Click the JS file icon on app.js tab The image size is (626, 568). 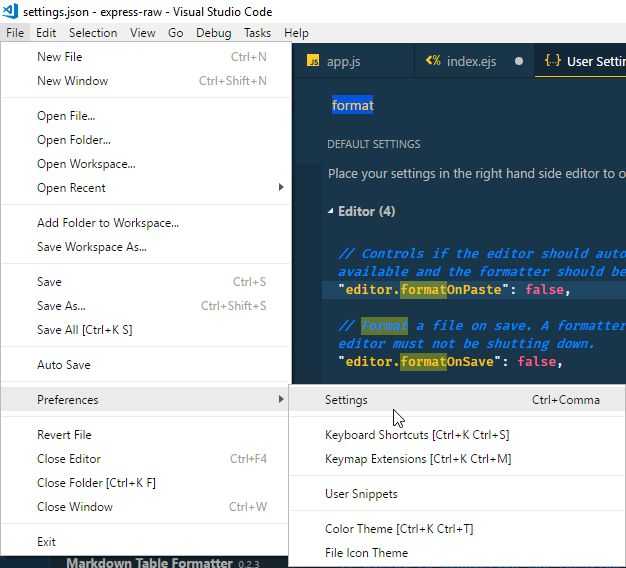(313, 61)
